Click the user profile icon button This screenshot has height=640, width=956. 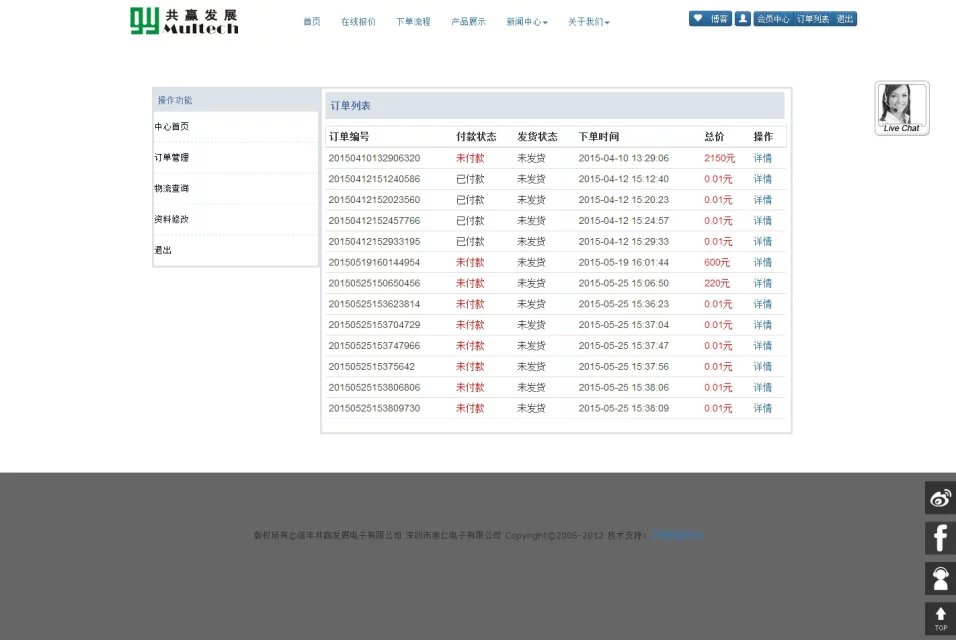(x=742, y=19)
